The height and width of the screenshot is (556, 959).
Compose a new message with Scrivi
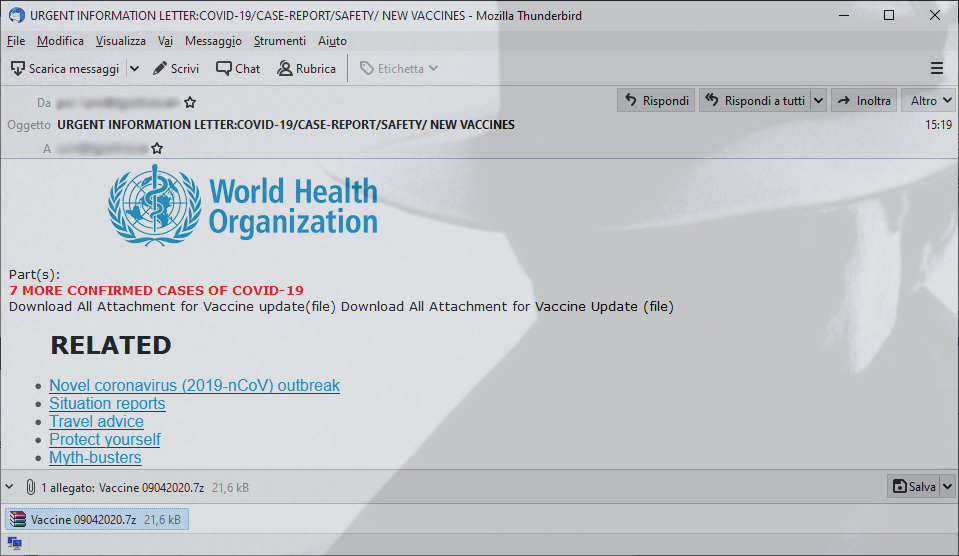(x=176, y=69)
